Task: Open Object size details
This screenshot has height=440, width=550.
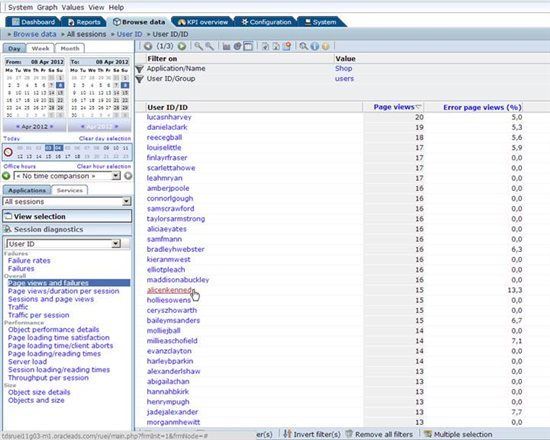Action: [39, 392]
